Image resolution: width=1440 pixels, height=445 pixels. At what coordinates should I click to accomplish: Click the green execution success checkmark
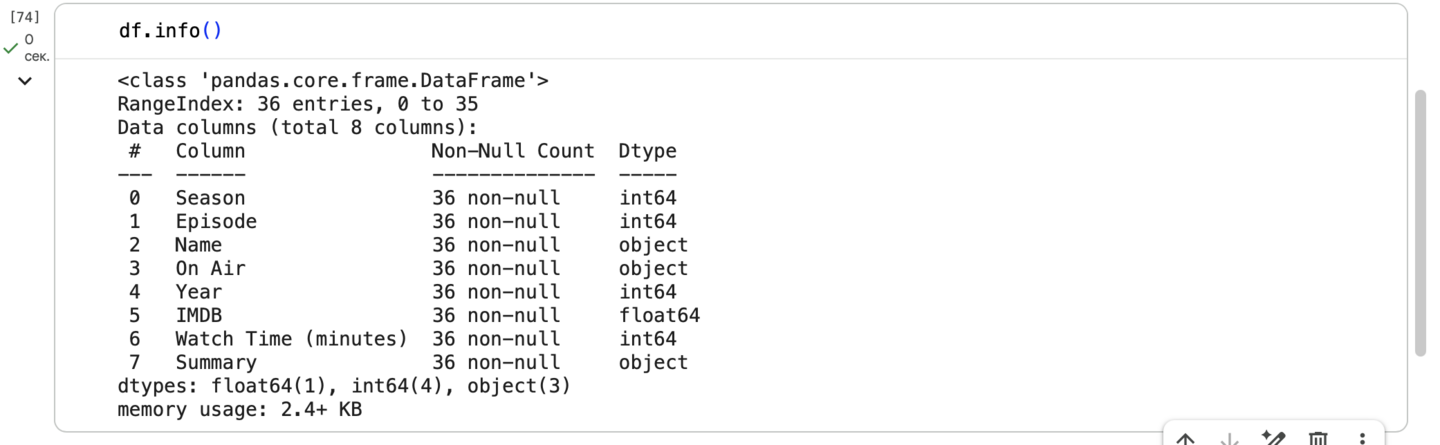[x=11, y=47]
